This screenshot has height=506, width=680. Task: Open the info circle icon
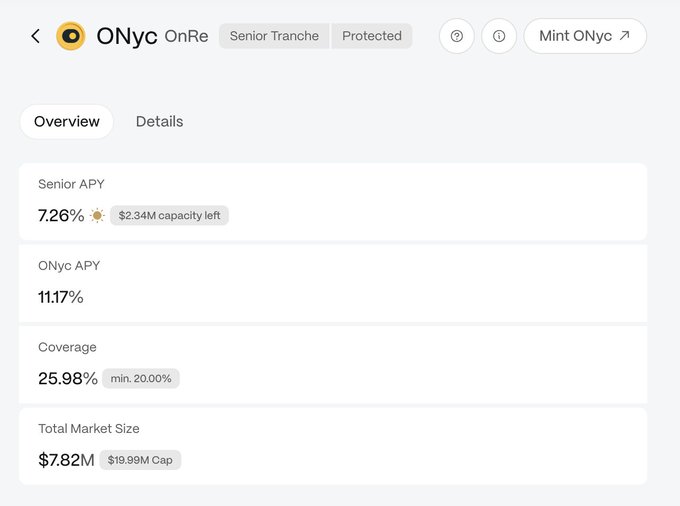[x=499, y=36]
